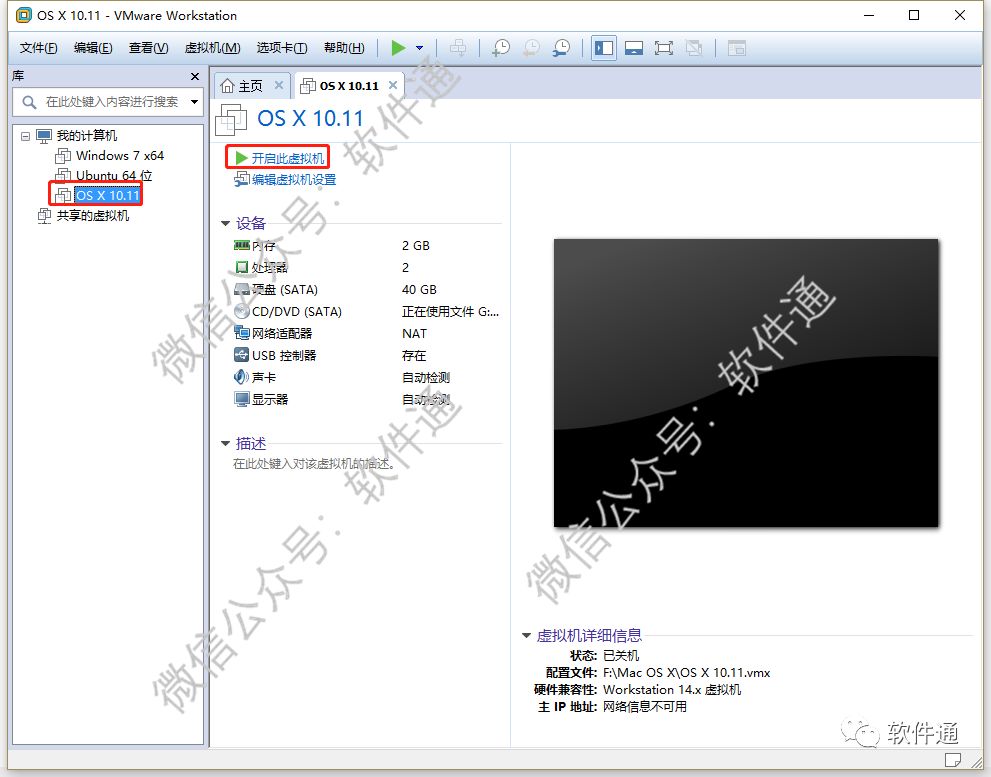Screen dimensions: 991x777
Task: Click the USB 控制器 device row
Action: 366,355
